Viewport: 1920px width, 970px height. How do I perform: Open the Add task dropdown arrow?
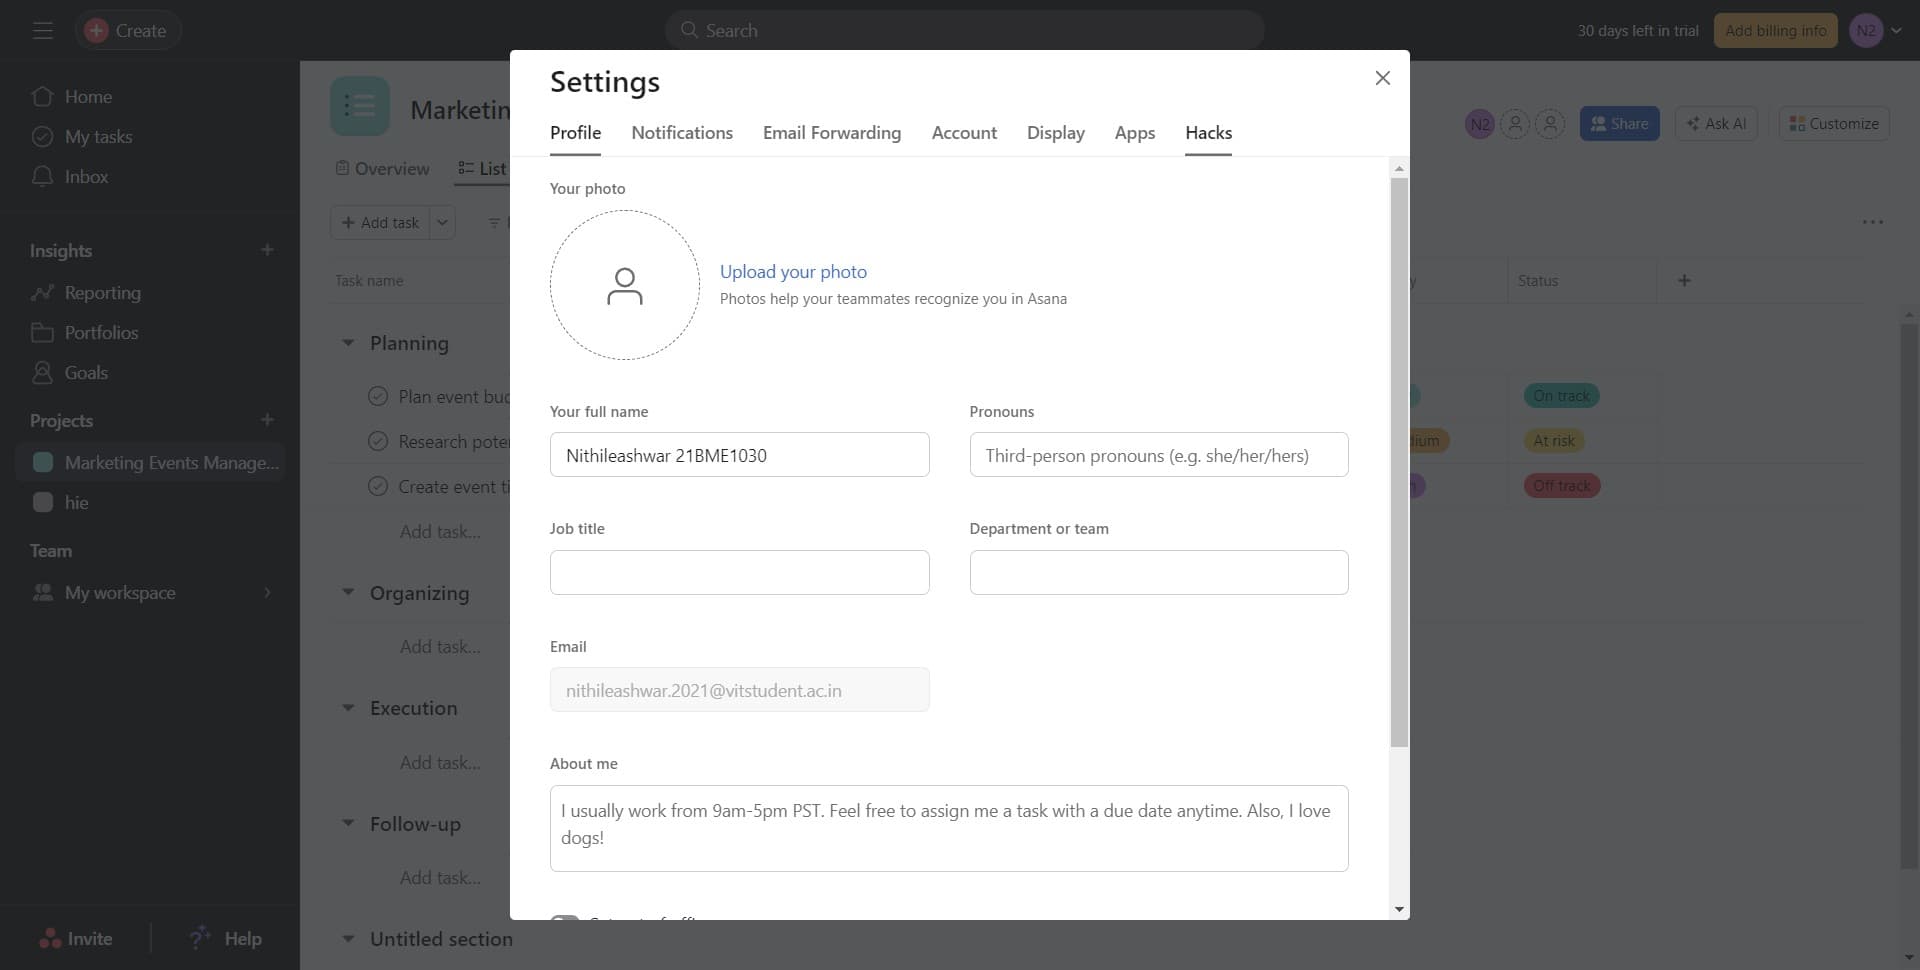point(442,222)
